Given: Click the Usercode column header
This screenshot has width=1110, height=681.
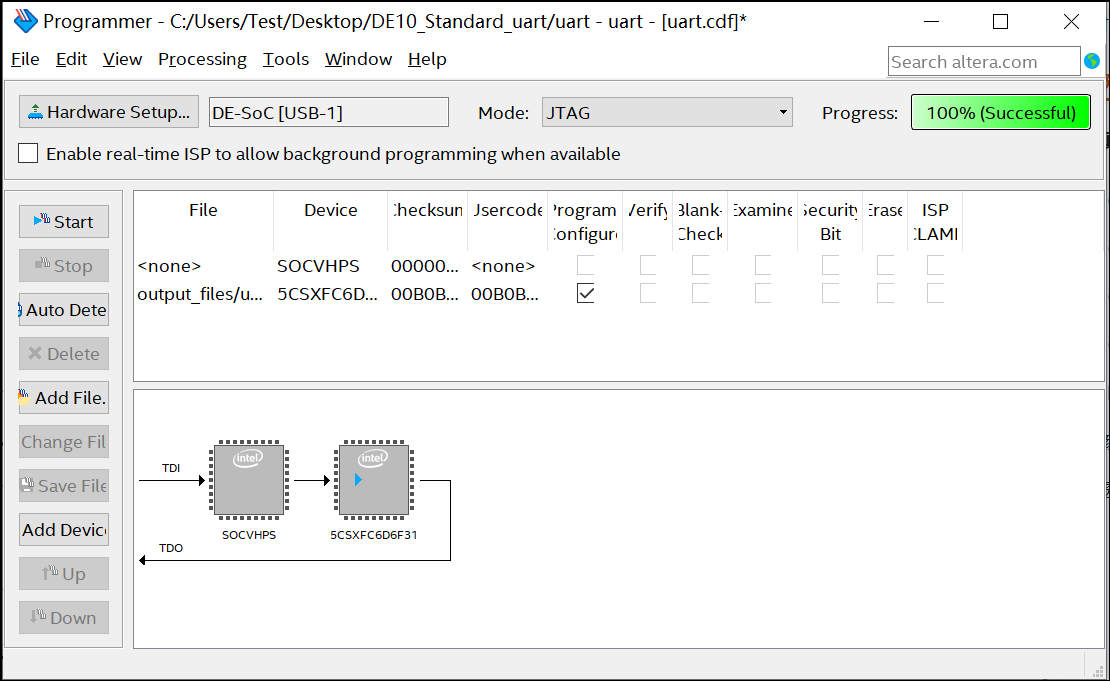Looking at the screenshot, I should [x=508, y=221].
